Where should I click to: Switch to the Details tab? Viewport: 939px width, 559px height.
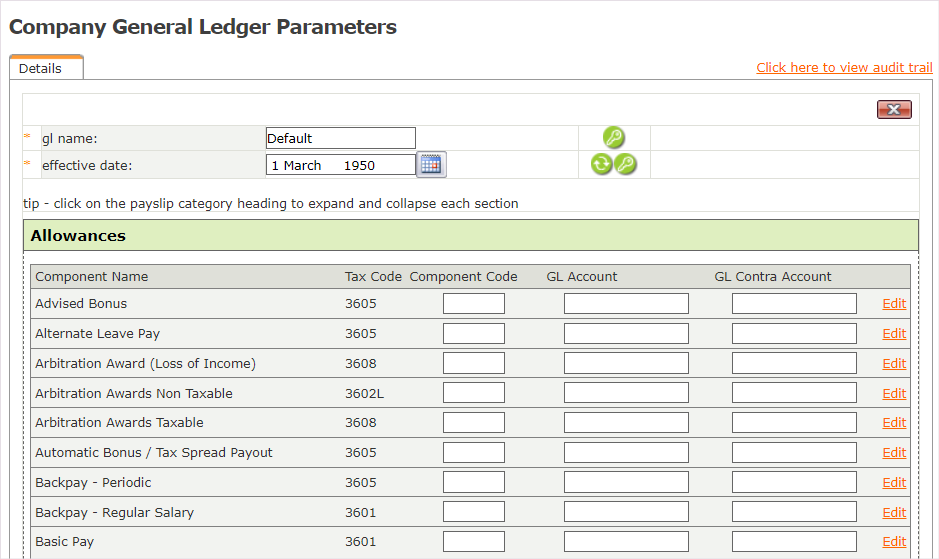pyautogui.click(x=41, y=69)
